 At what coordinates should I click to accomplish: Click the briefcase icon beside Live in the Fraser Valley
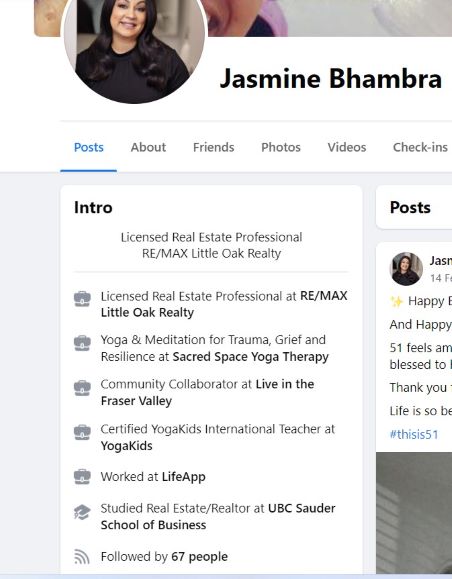82,388
